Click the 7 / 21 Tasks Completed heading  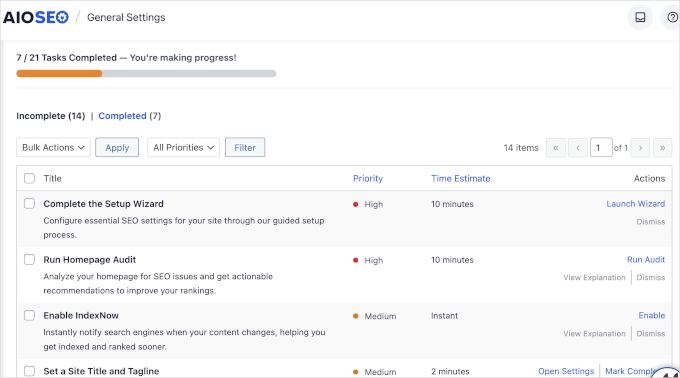click(126, 58)
